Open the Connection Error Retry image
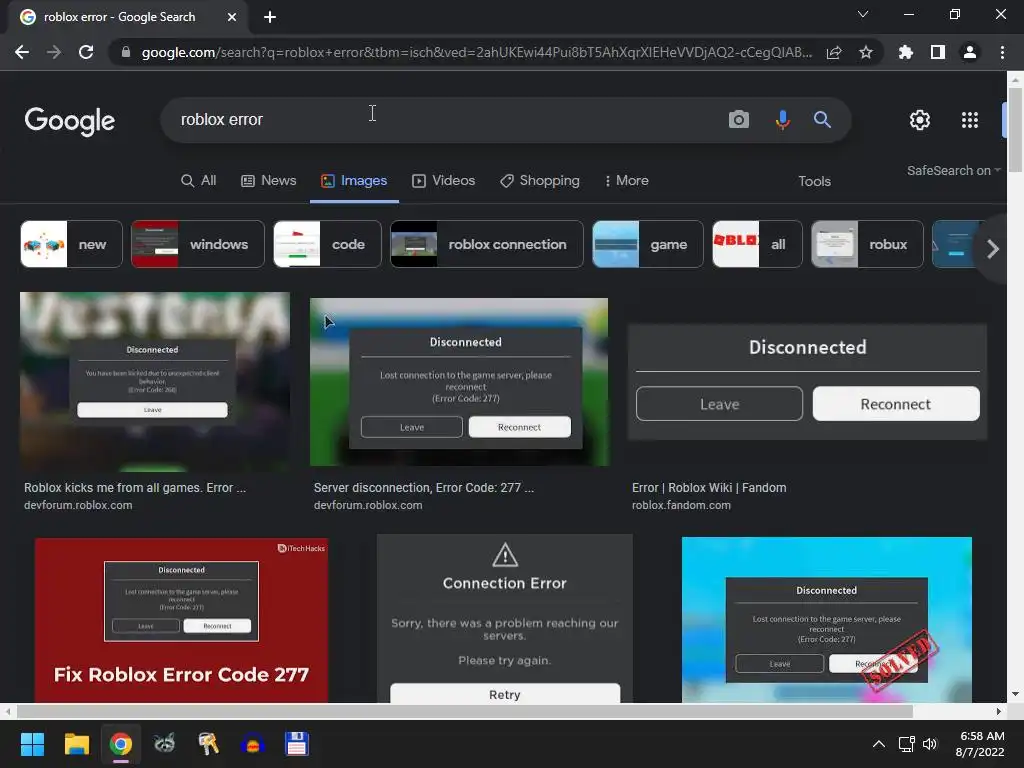This screenshot has height=768, width=1024. coord(505,618)
